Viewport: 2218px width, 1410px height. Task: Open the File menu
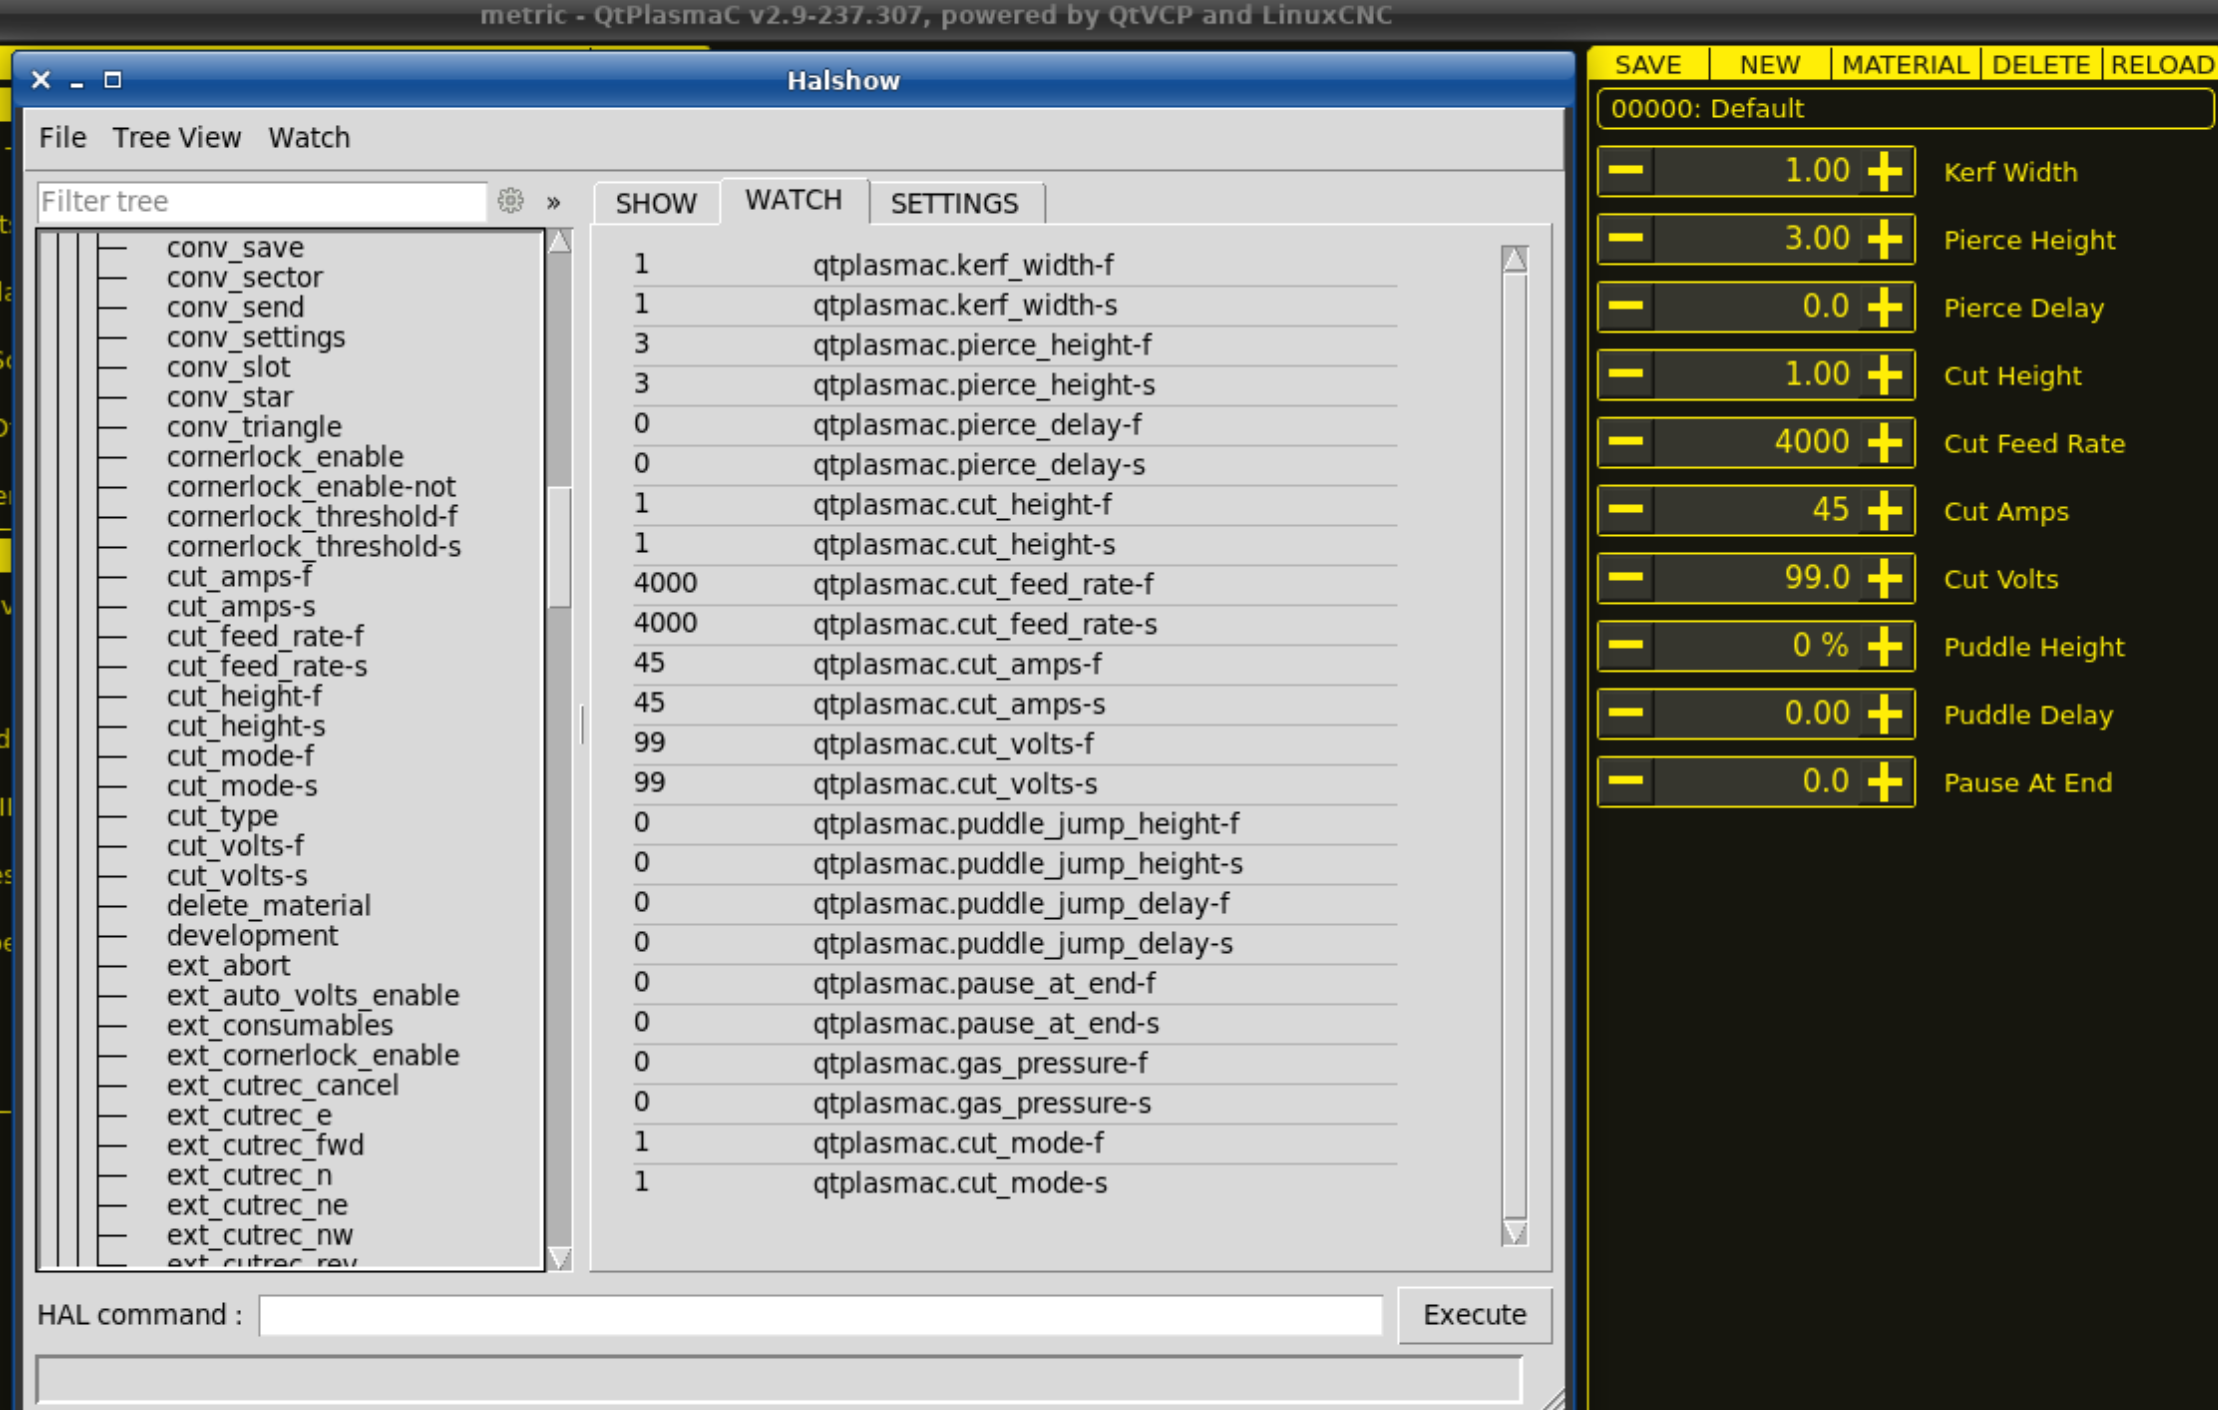pyautogui.click(x=62, y=137)
